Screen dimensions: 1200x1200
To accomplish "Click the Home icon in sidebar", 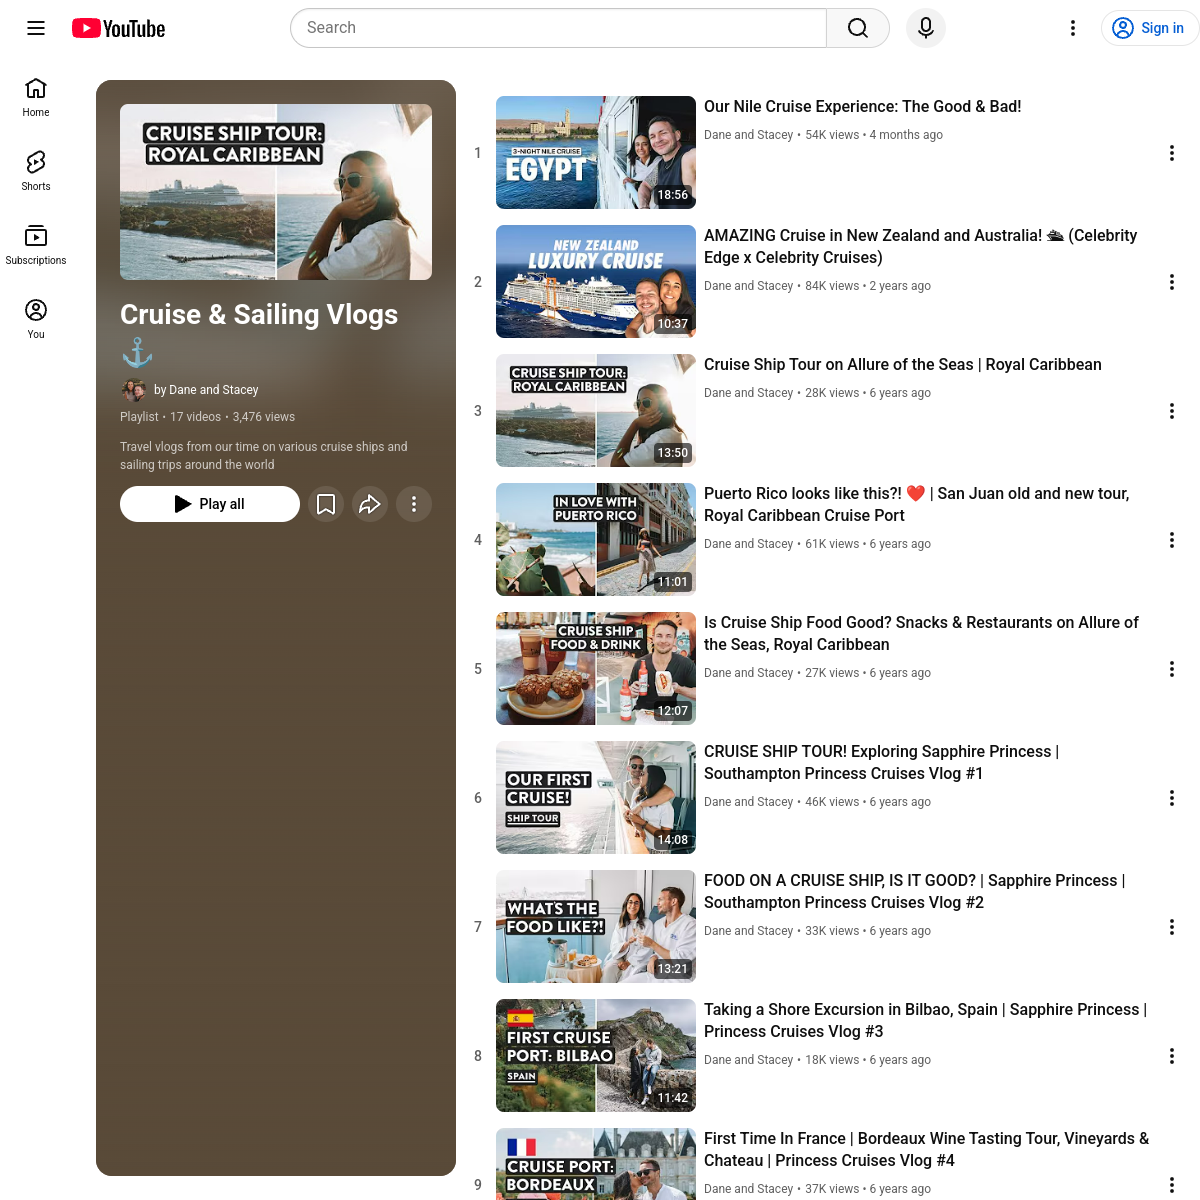I will [x=36, y=96].
